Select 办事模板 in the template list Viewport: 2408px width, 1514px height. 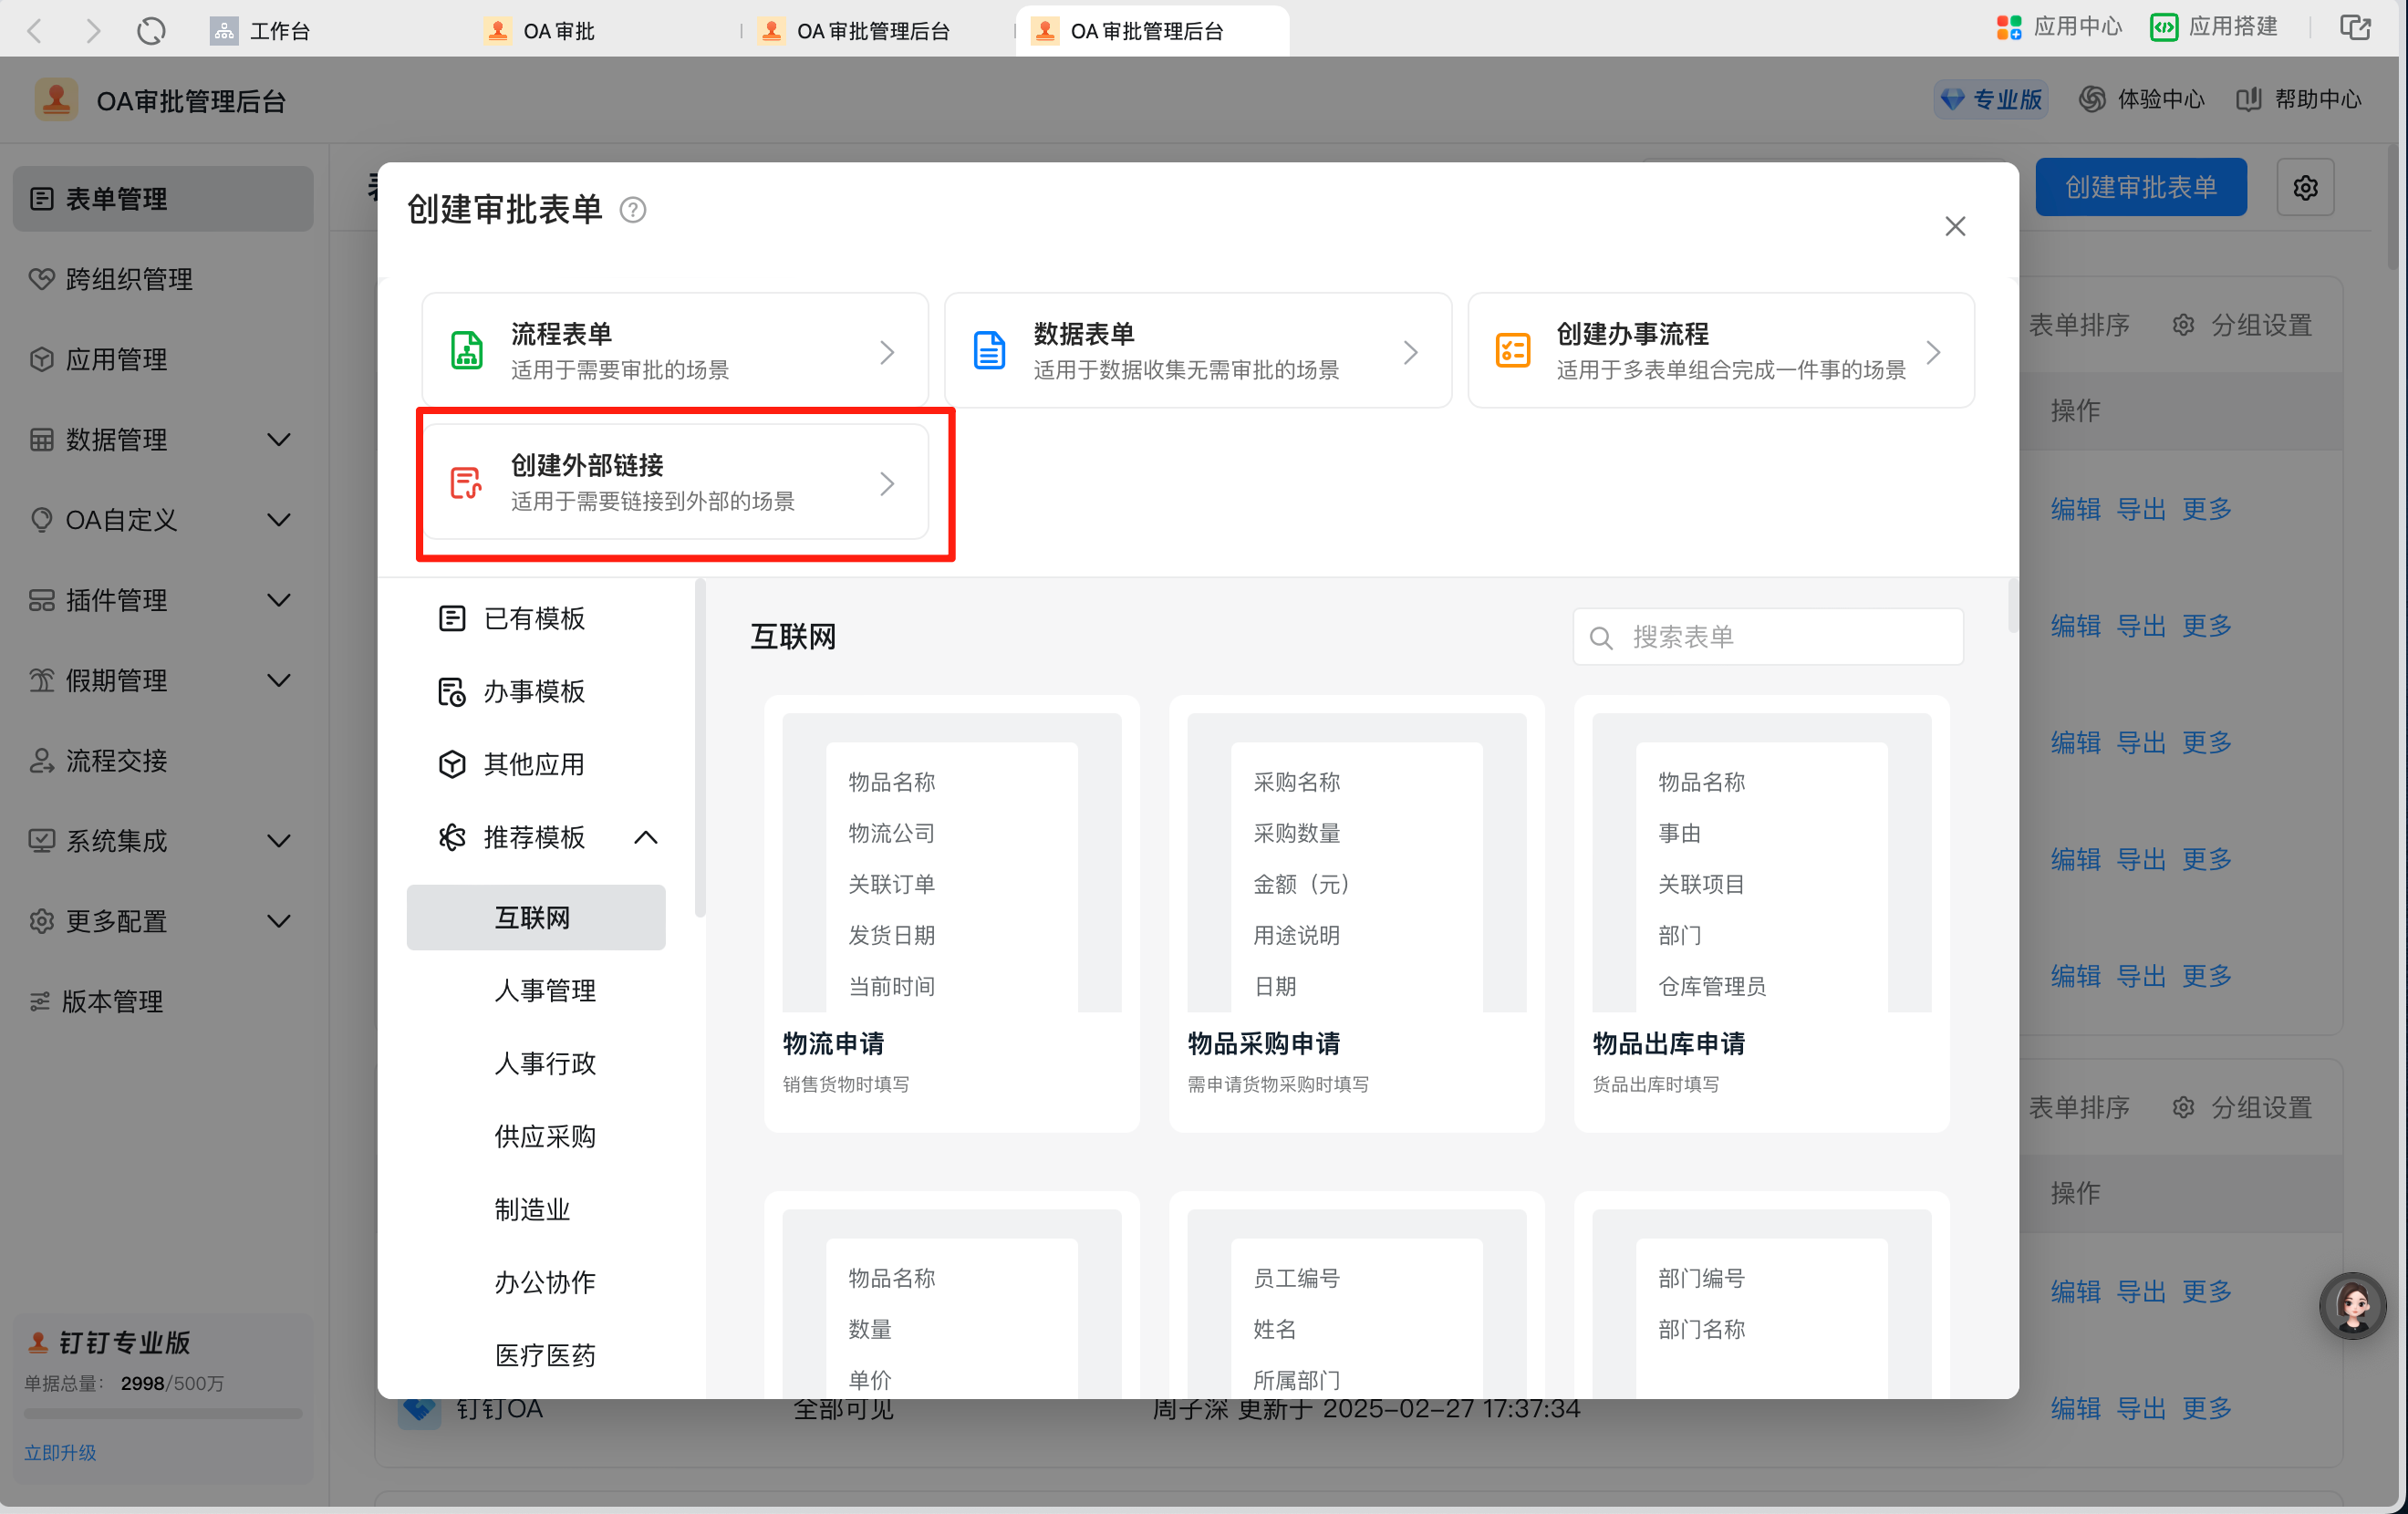[536, 691]
